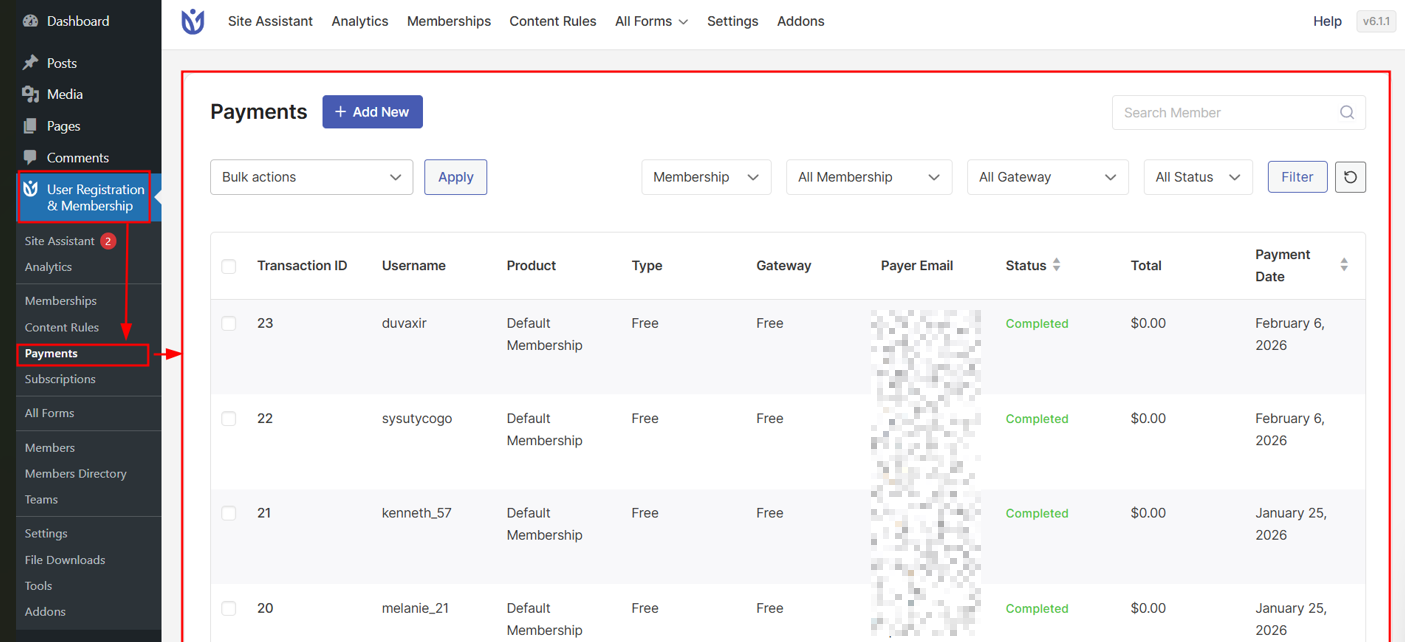
Task: Open Settings from the top navigation
Action: (732, 21)
